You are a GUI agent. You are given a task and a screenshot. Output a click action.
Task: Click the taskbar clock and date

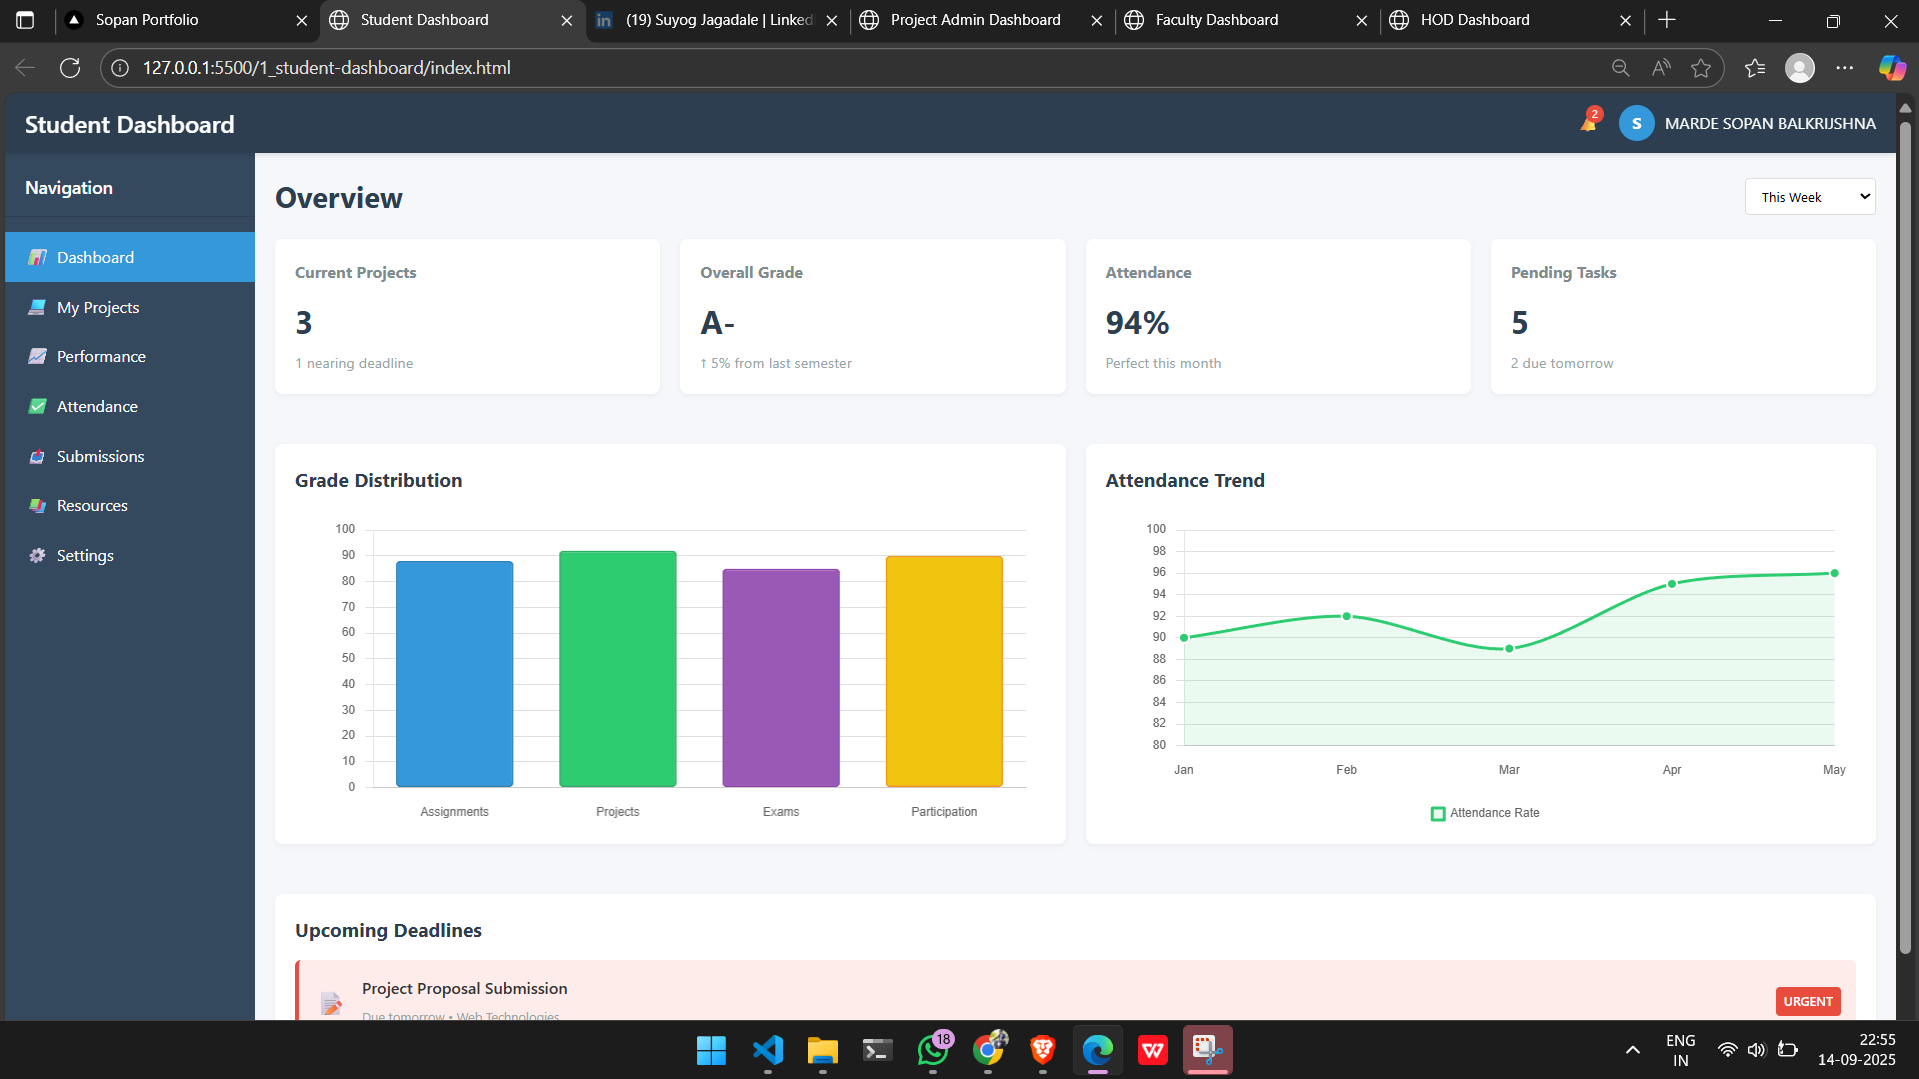click(1856, 1050)
